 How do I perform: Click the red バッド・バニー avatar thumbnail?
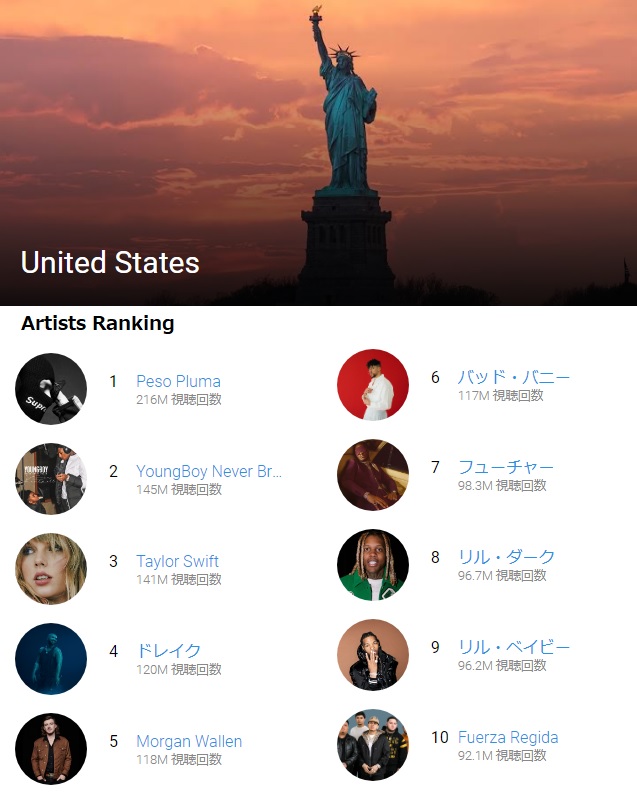click(373, 385)
